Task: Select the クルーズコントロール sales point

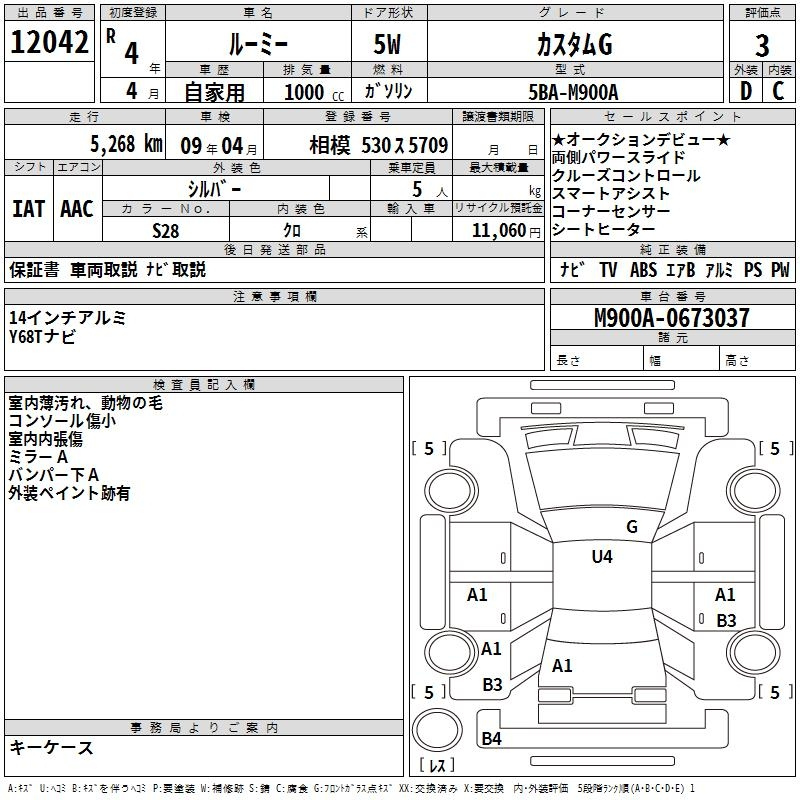Action: pyautogui.click(x=626, y=176)
